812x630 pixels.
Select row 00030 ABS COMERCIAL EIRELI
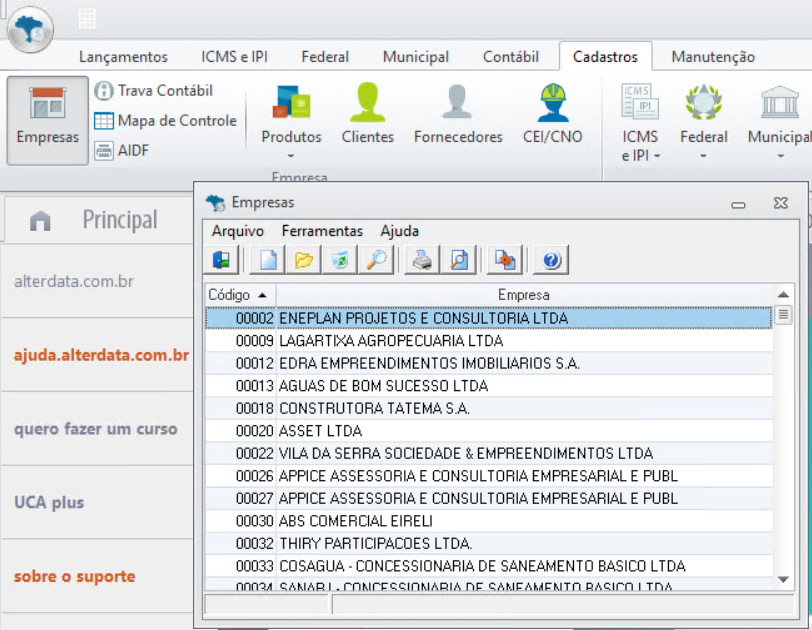click(x=489, y=521)
